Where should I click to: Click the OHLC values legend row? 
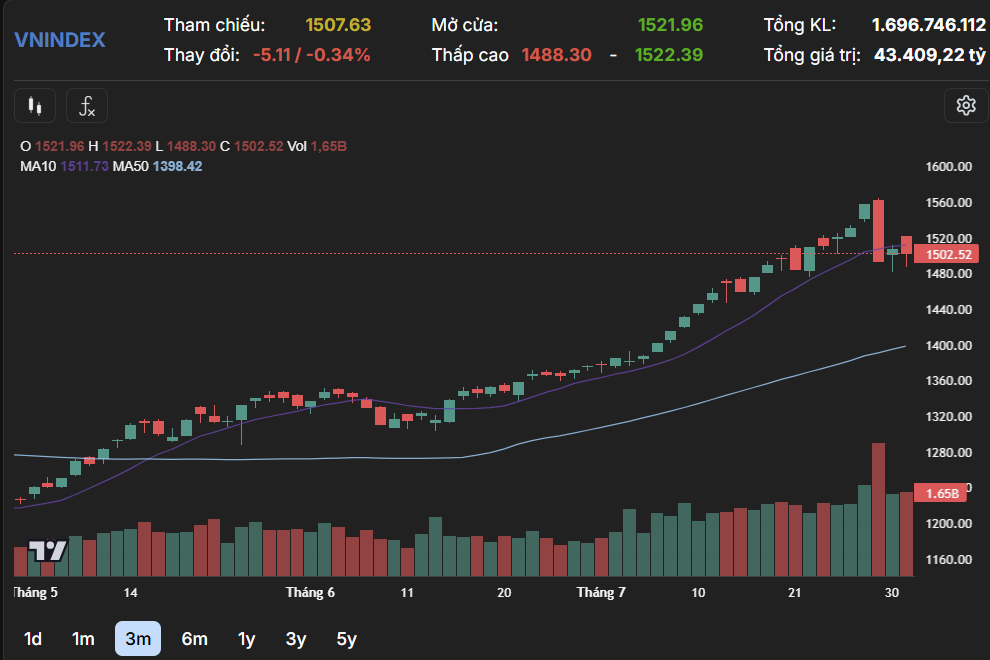tap(183, 146)
